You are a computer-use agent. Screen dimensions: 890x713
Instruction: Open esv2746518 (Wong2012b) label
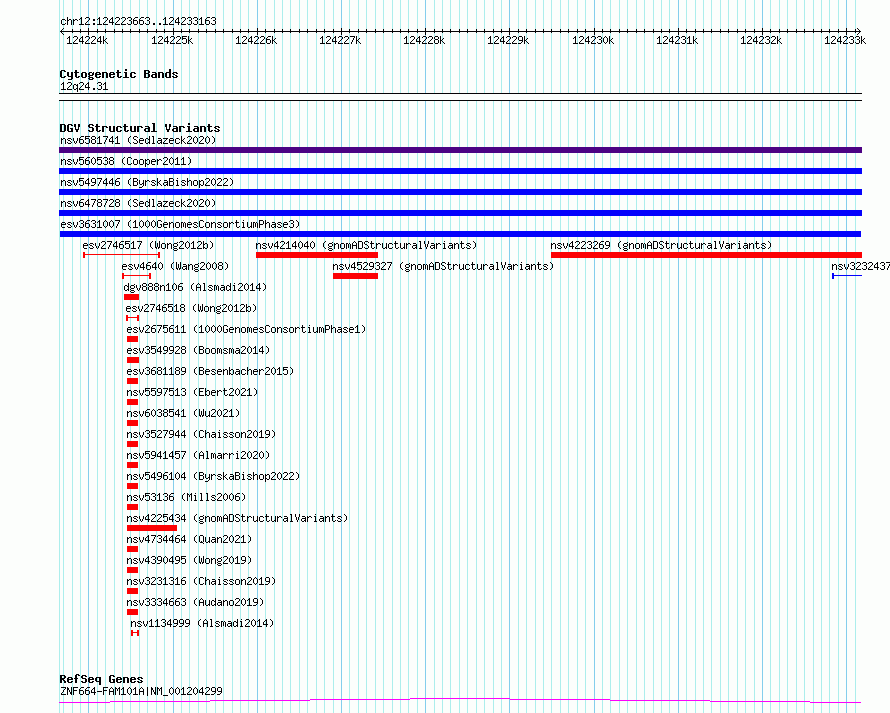pyautogui.click(x=191, y=308)
